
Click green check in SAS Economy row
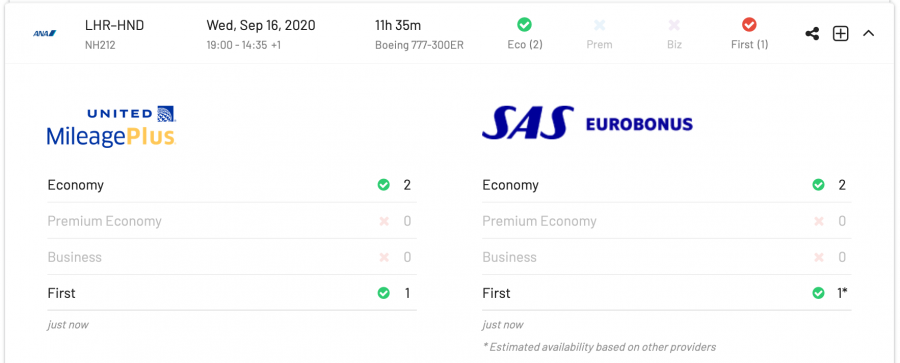pos(818,185)
